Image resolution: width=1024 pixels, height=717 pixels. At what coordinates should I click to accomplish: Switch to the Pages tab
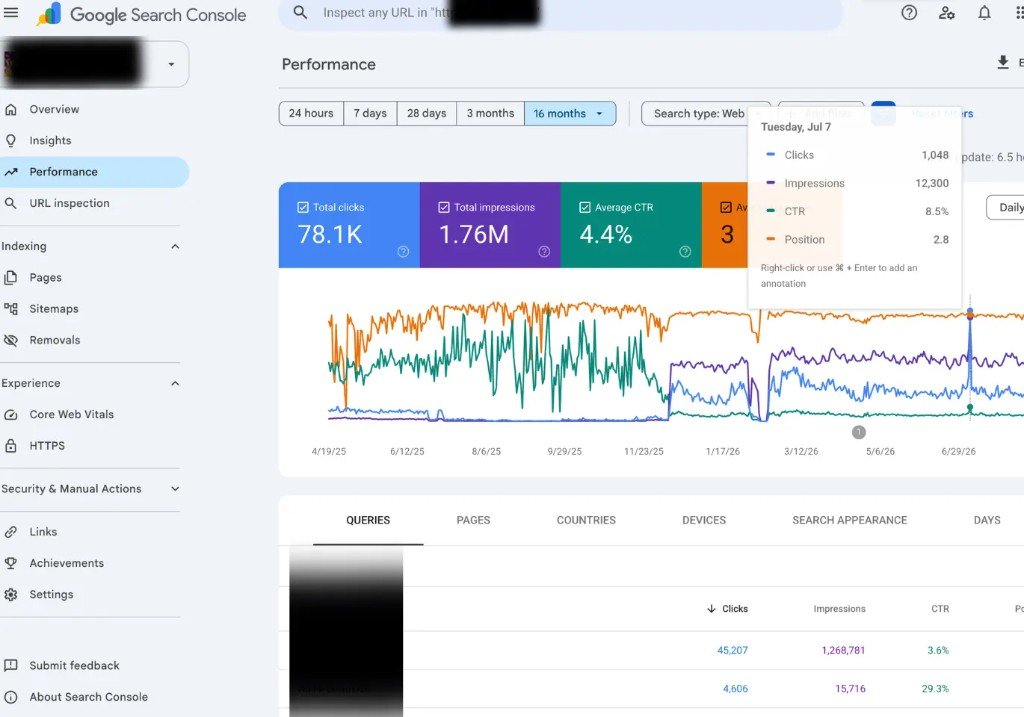pyautogui.click(x=473, y=520)
